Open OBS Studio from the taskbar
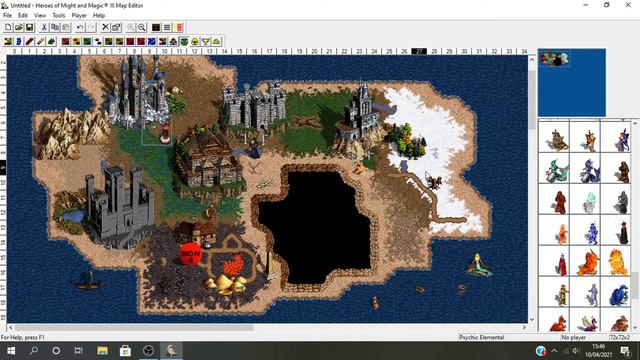The width and height of the screenshot is (640, 360). (148, 351)
